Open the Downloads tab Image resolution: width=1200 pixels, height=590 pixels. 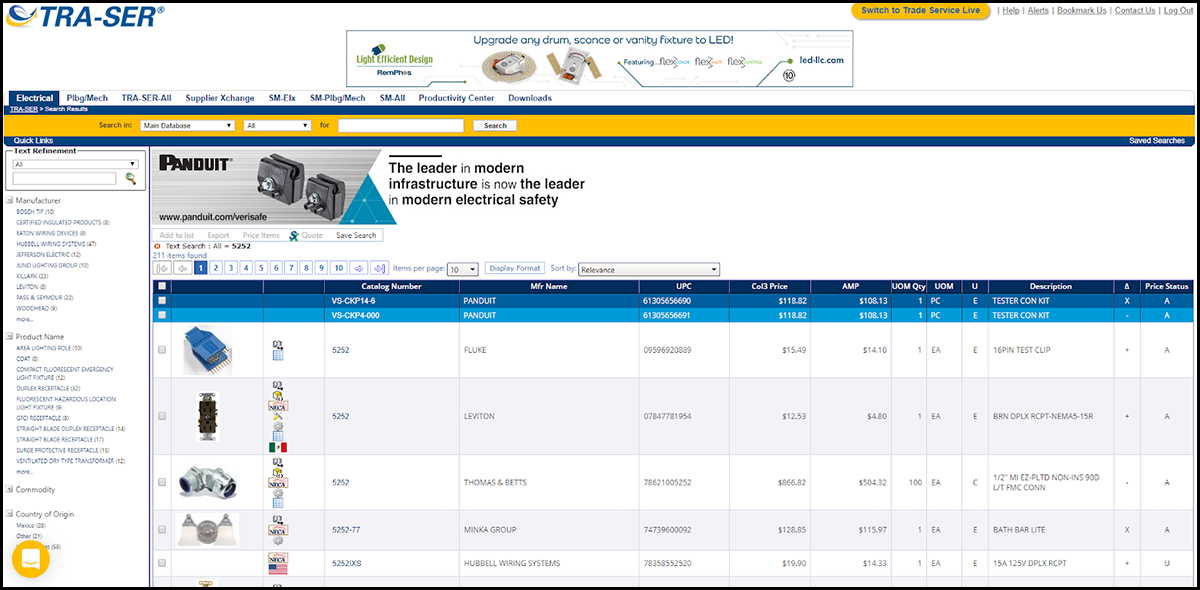tap(530, 98)
